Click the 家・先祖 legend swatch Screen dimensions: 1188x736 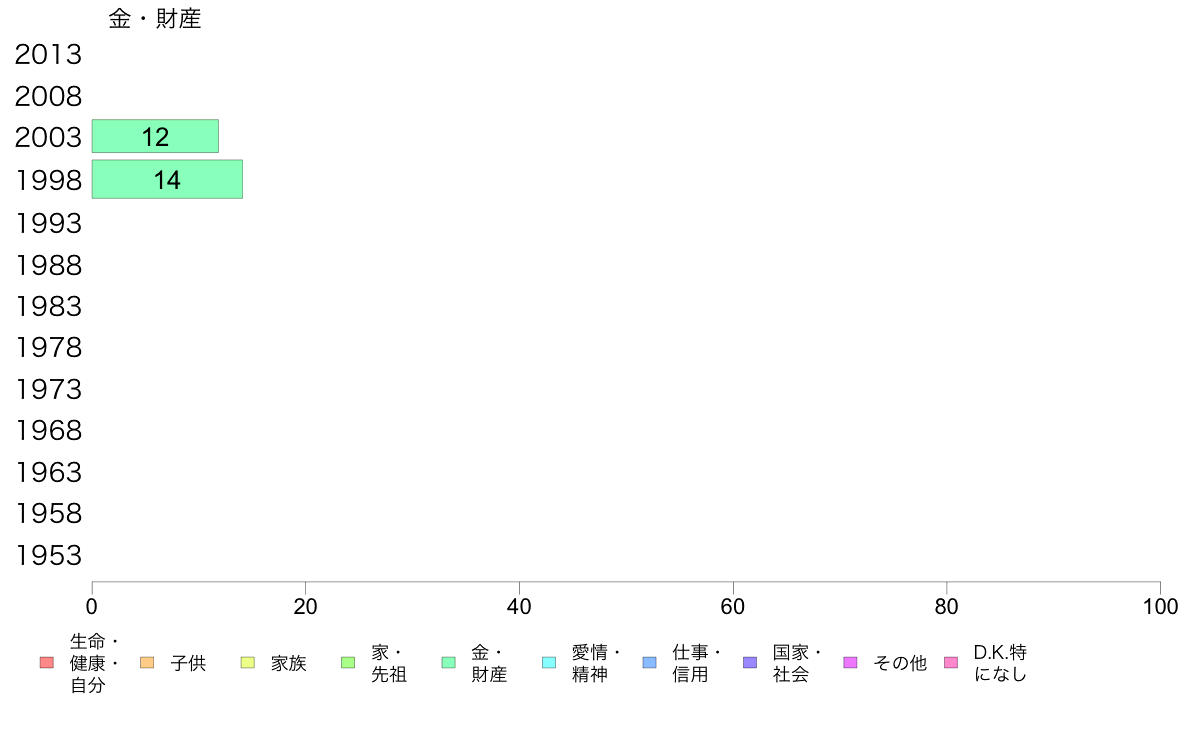[348, 662]
